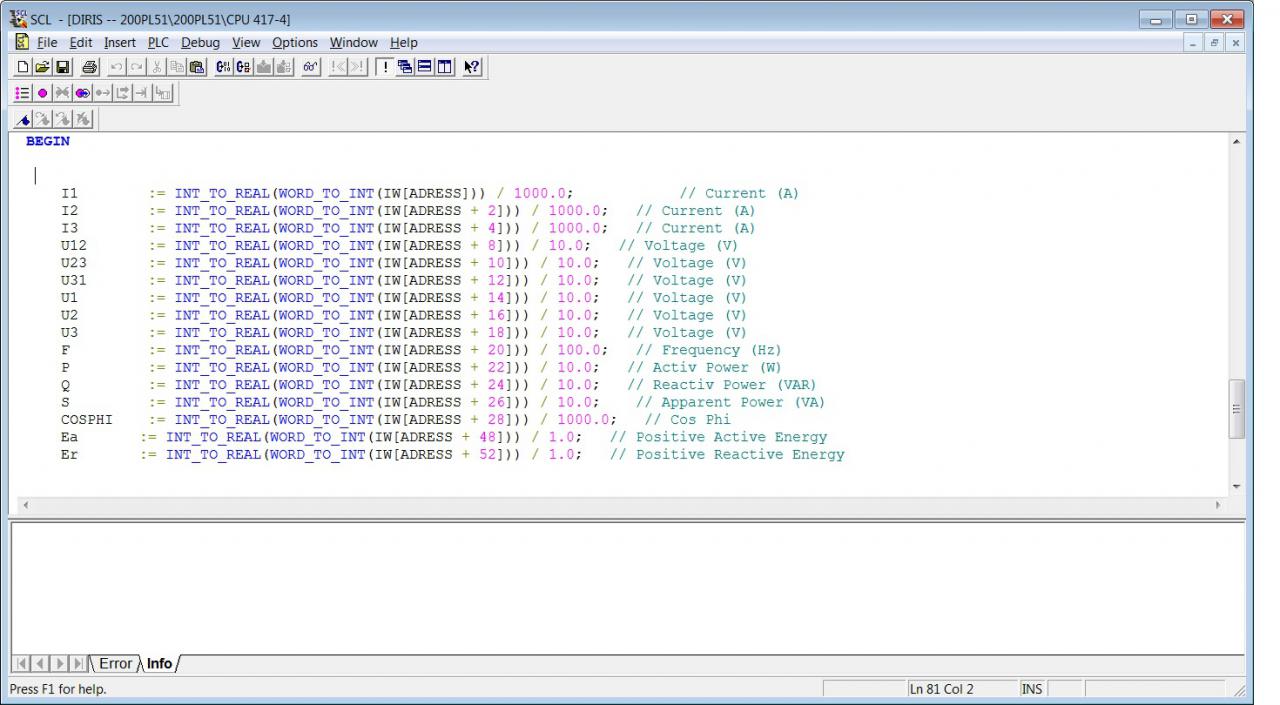This screenshot has width=1280, height=705.
Task: Click the Compile icon in toolbar
Action: click(x=223, y=67)
